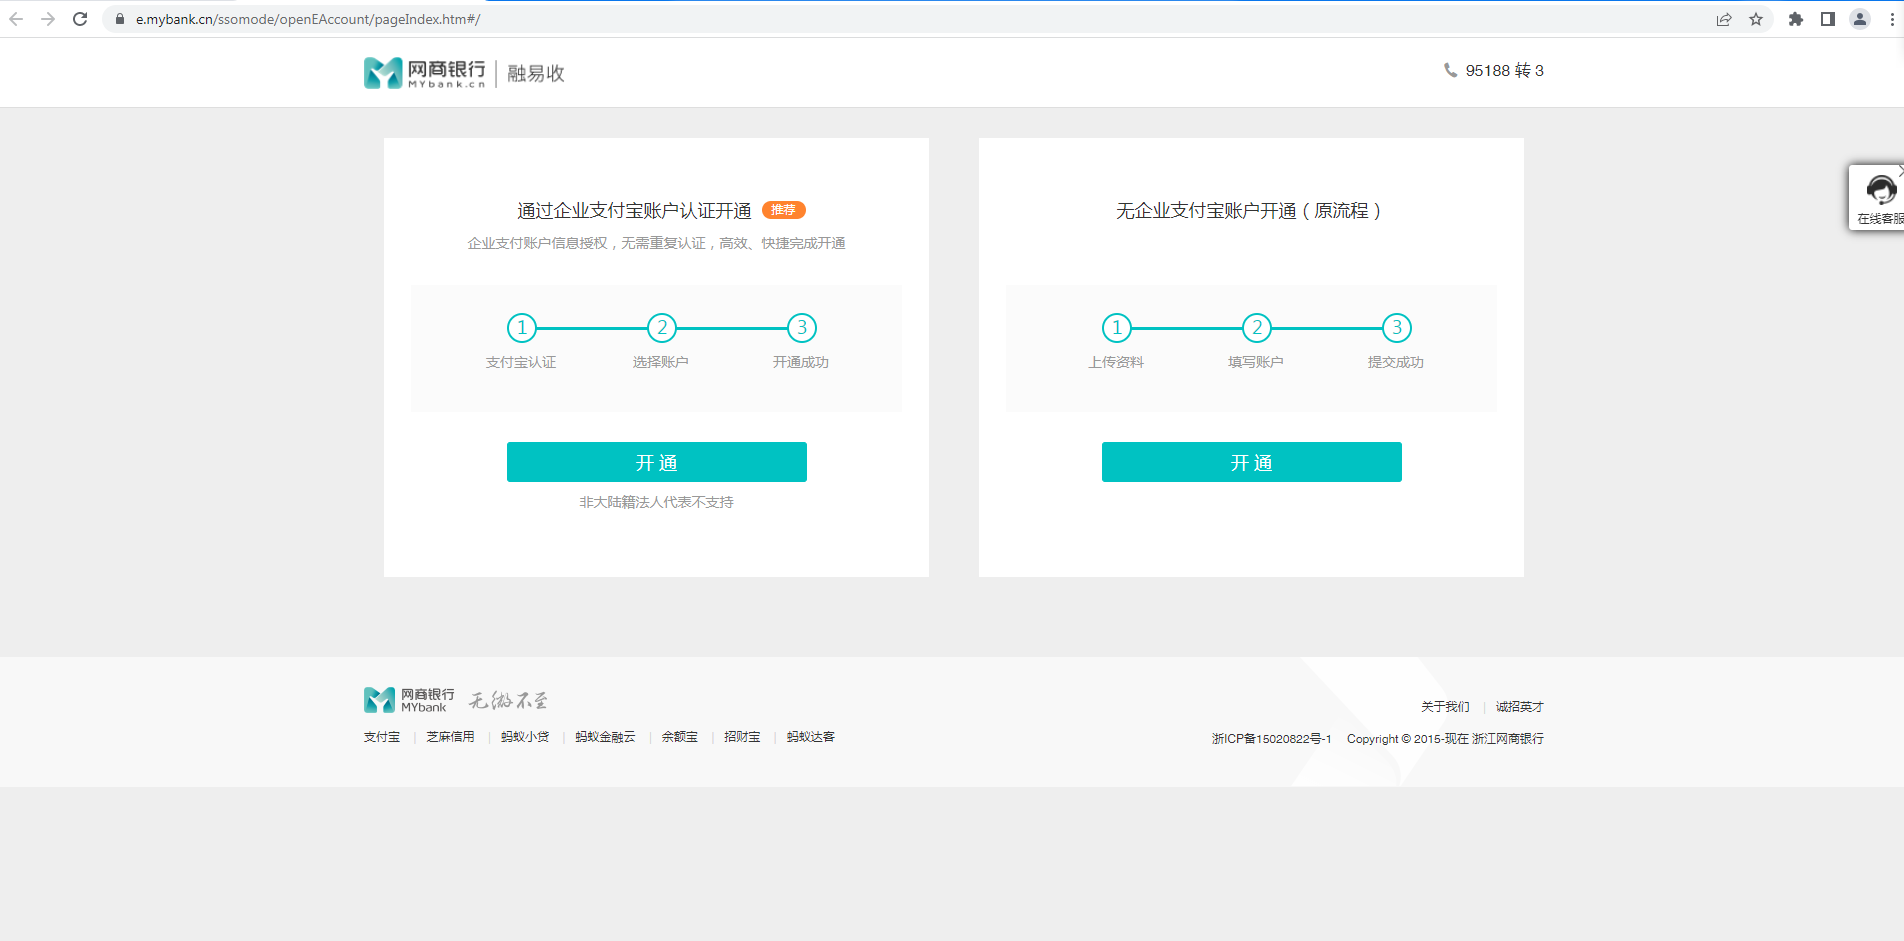This screenshot has height=941, width=1904.
Task: Open the extensions puzzle icon
Action: pos(1796,19)
